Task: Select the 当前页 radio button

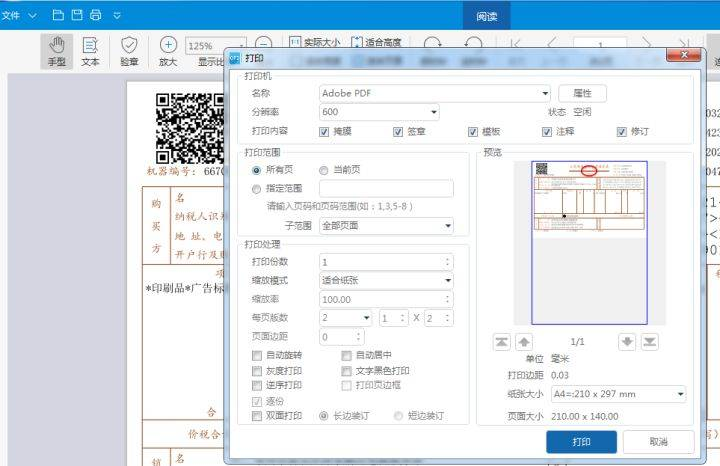Action: click(324, 170)
